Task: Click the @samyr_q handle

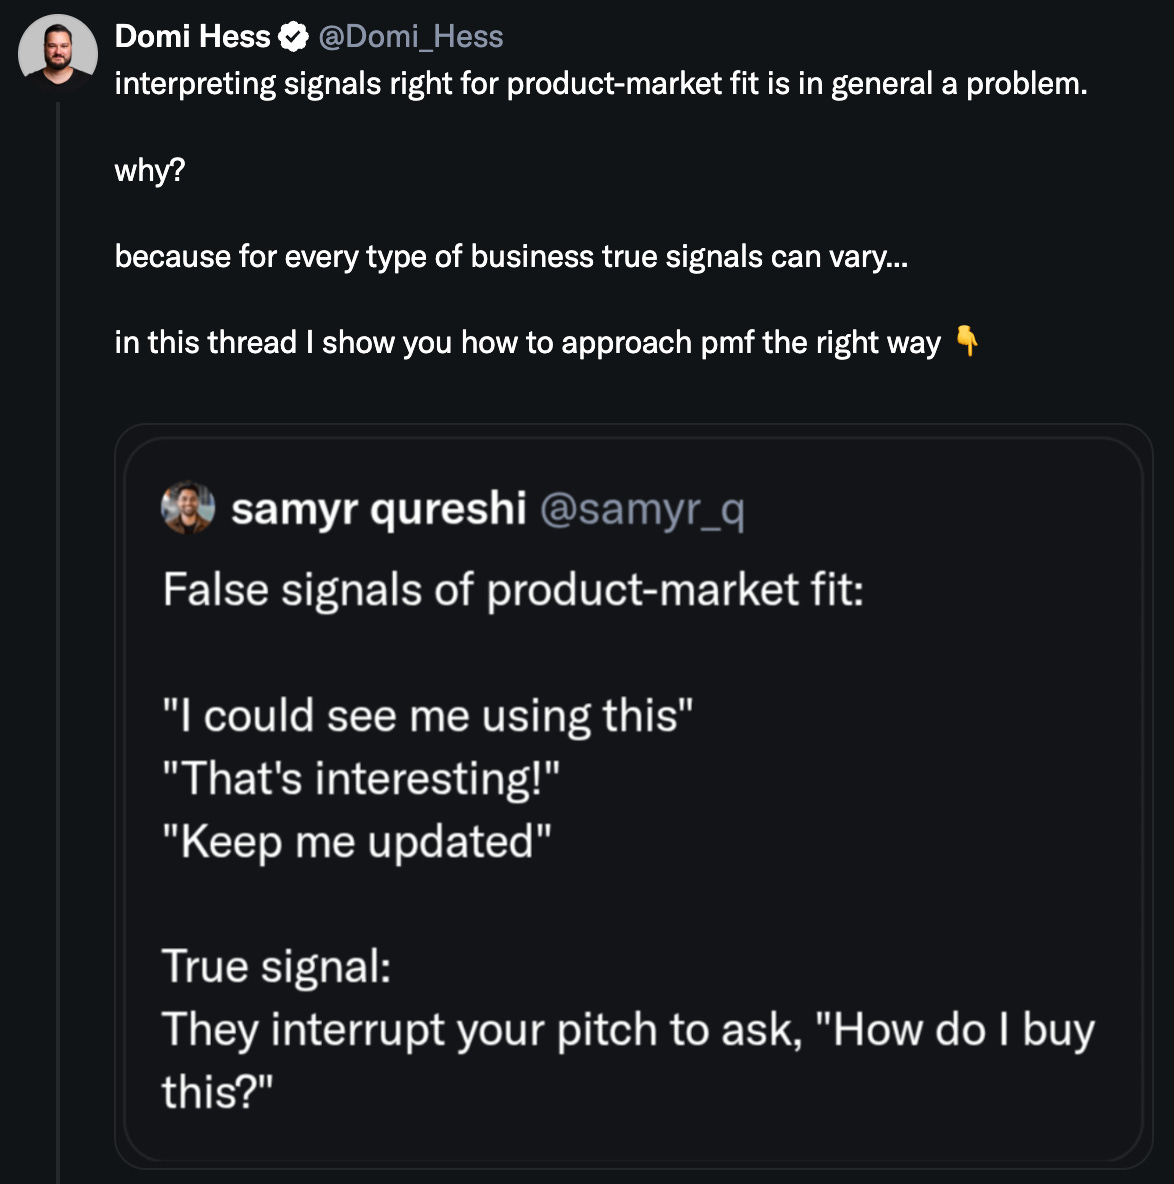Action: click(642, 510)
